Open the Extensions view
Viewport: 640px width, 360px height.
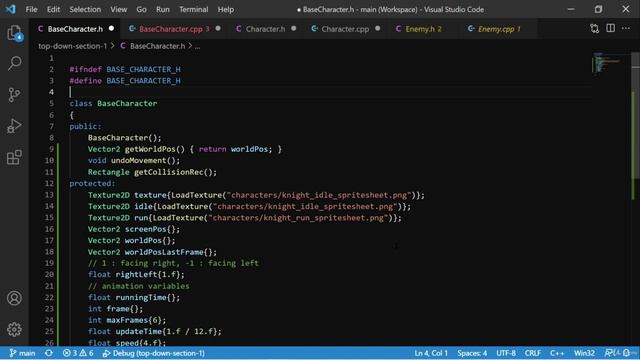14,157
